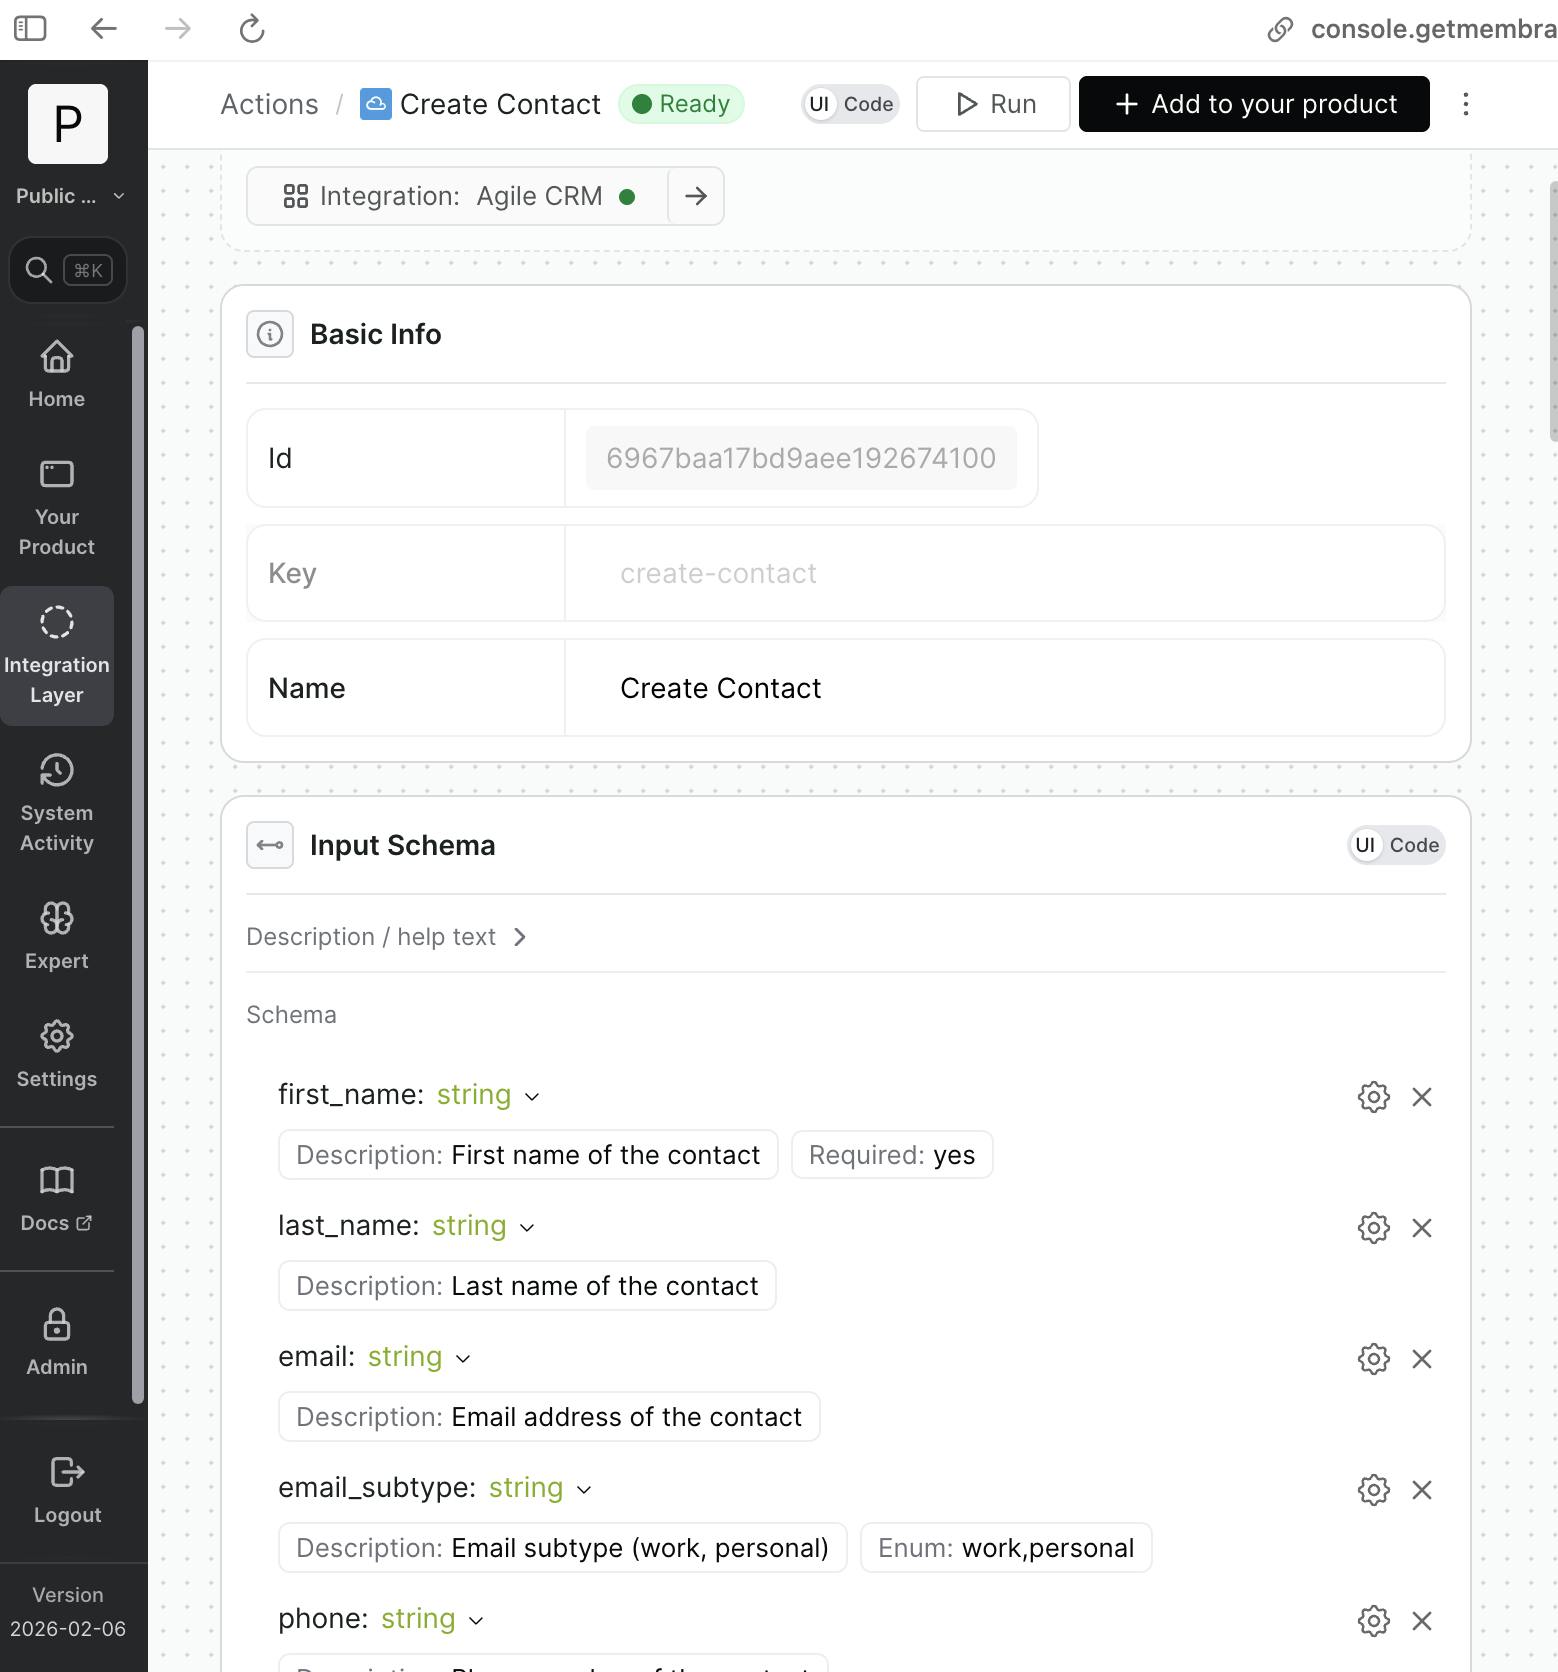Image resolution: width=1558 pixels, height=1672 pixels.
Task: Click the Run button
Action: point(993,104)
